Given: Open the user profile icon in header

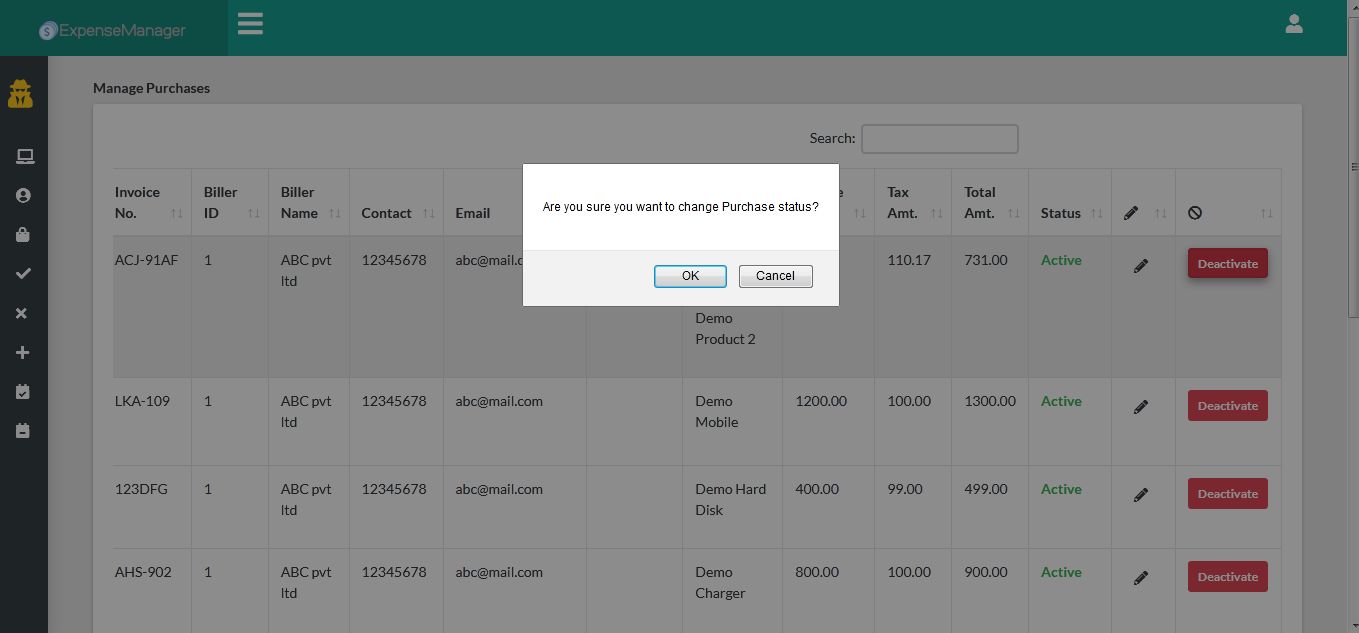Looking at the screenshot, I should (1293, 24).
